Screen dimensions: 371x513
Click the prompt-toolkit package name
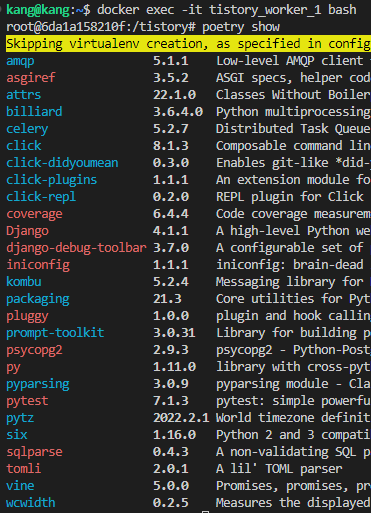[x=55, y=333]
